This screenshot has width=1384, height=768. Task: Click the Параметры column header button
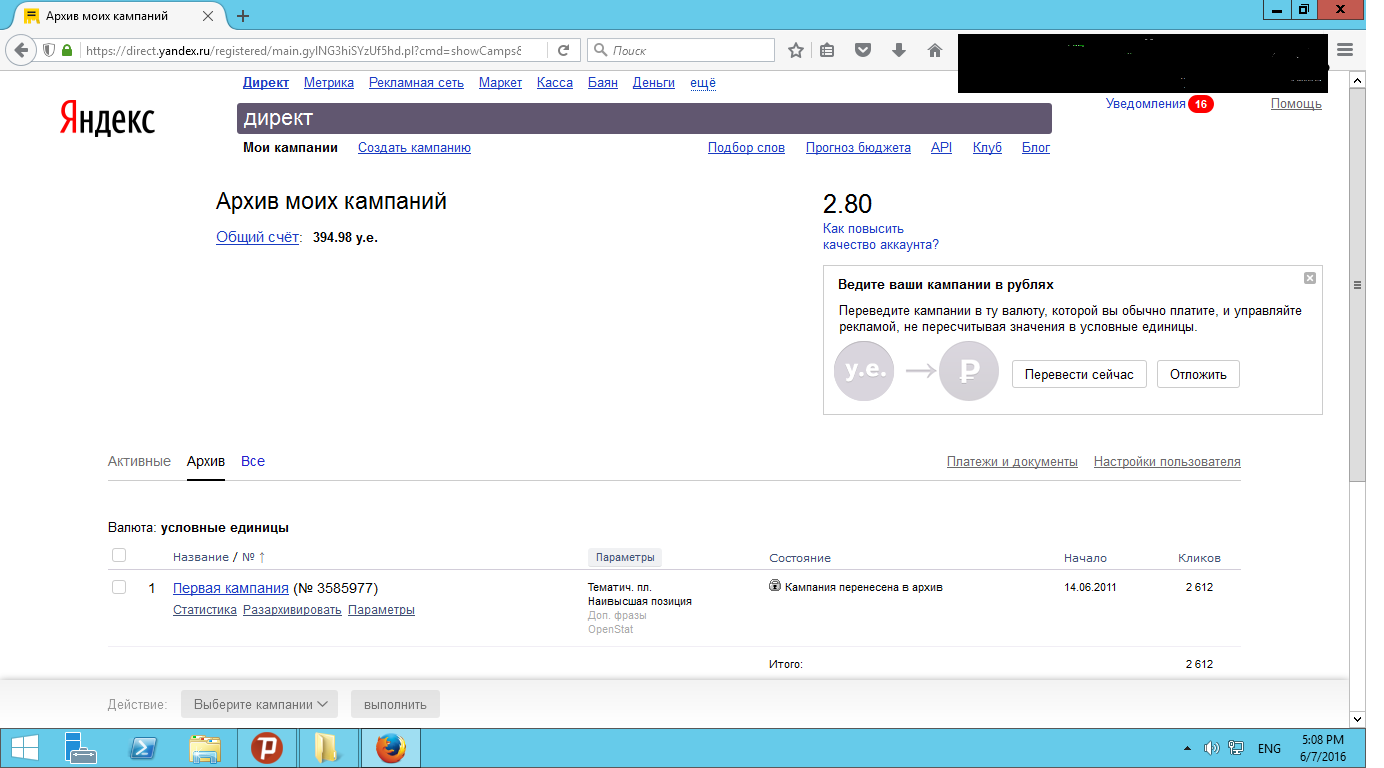[x=625, y=557]
